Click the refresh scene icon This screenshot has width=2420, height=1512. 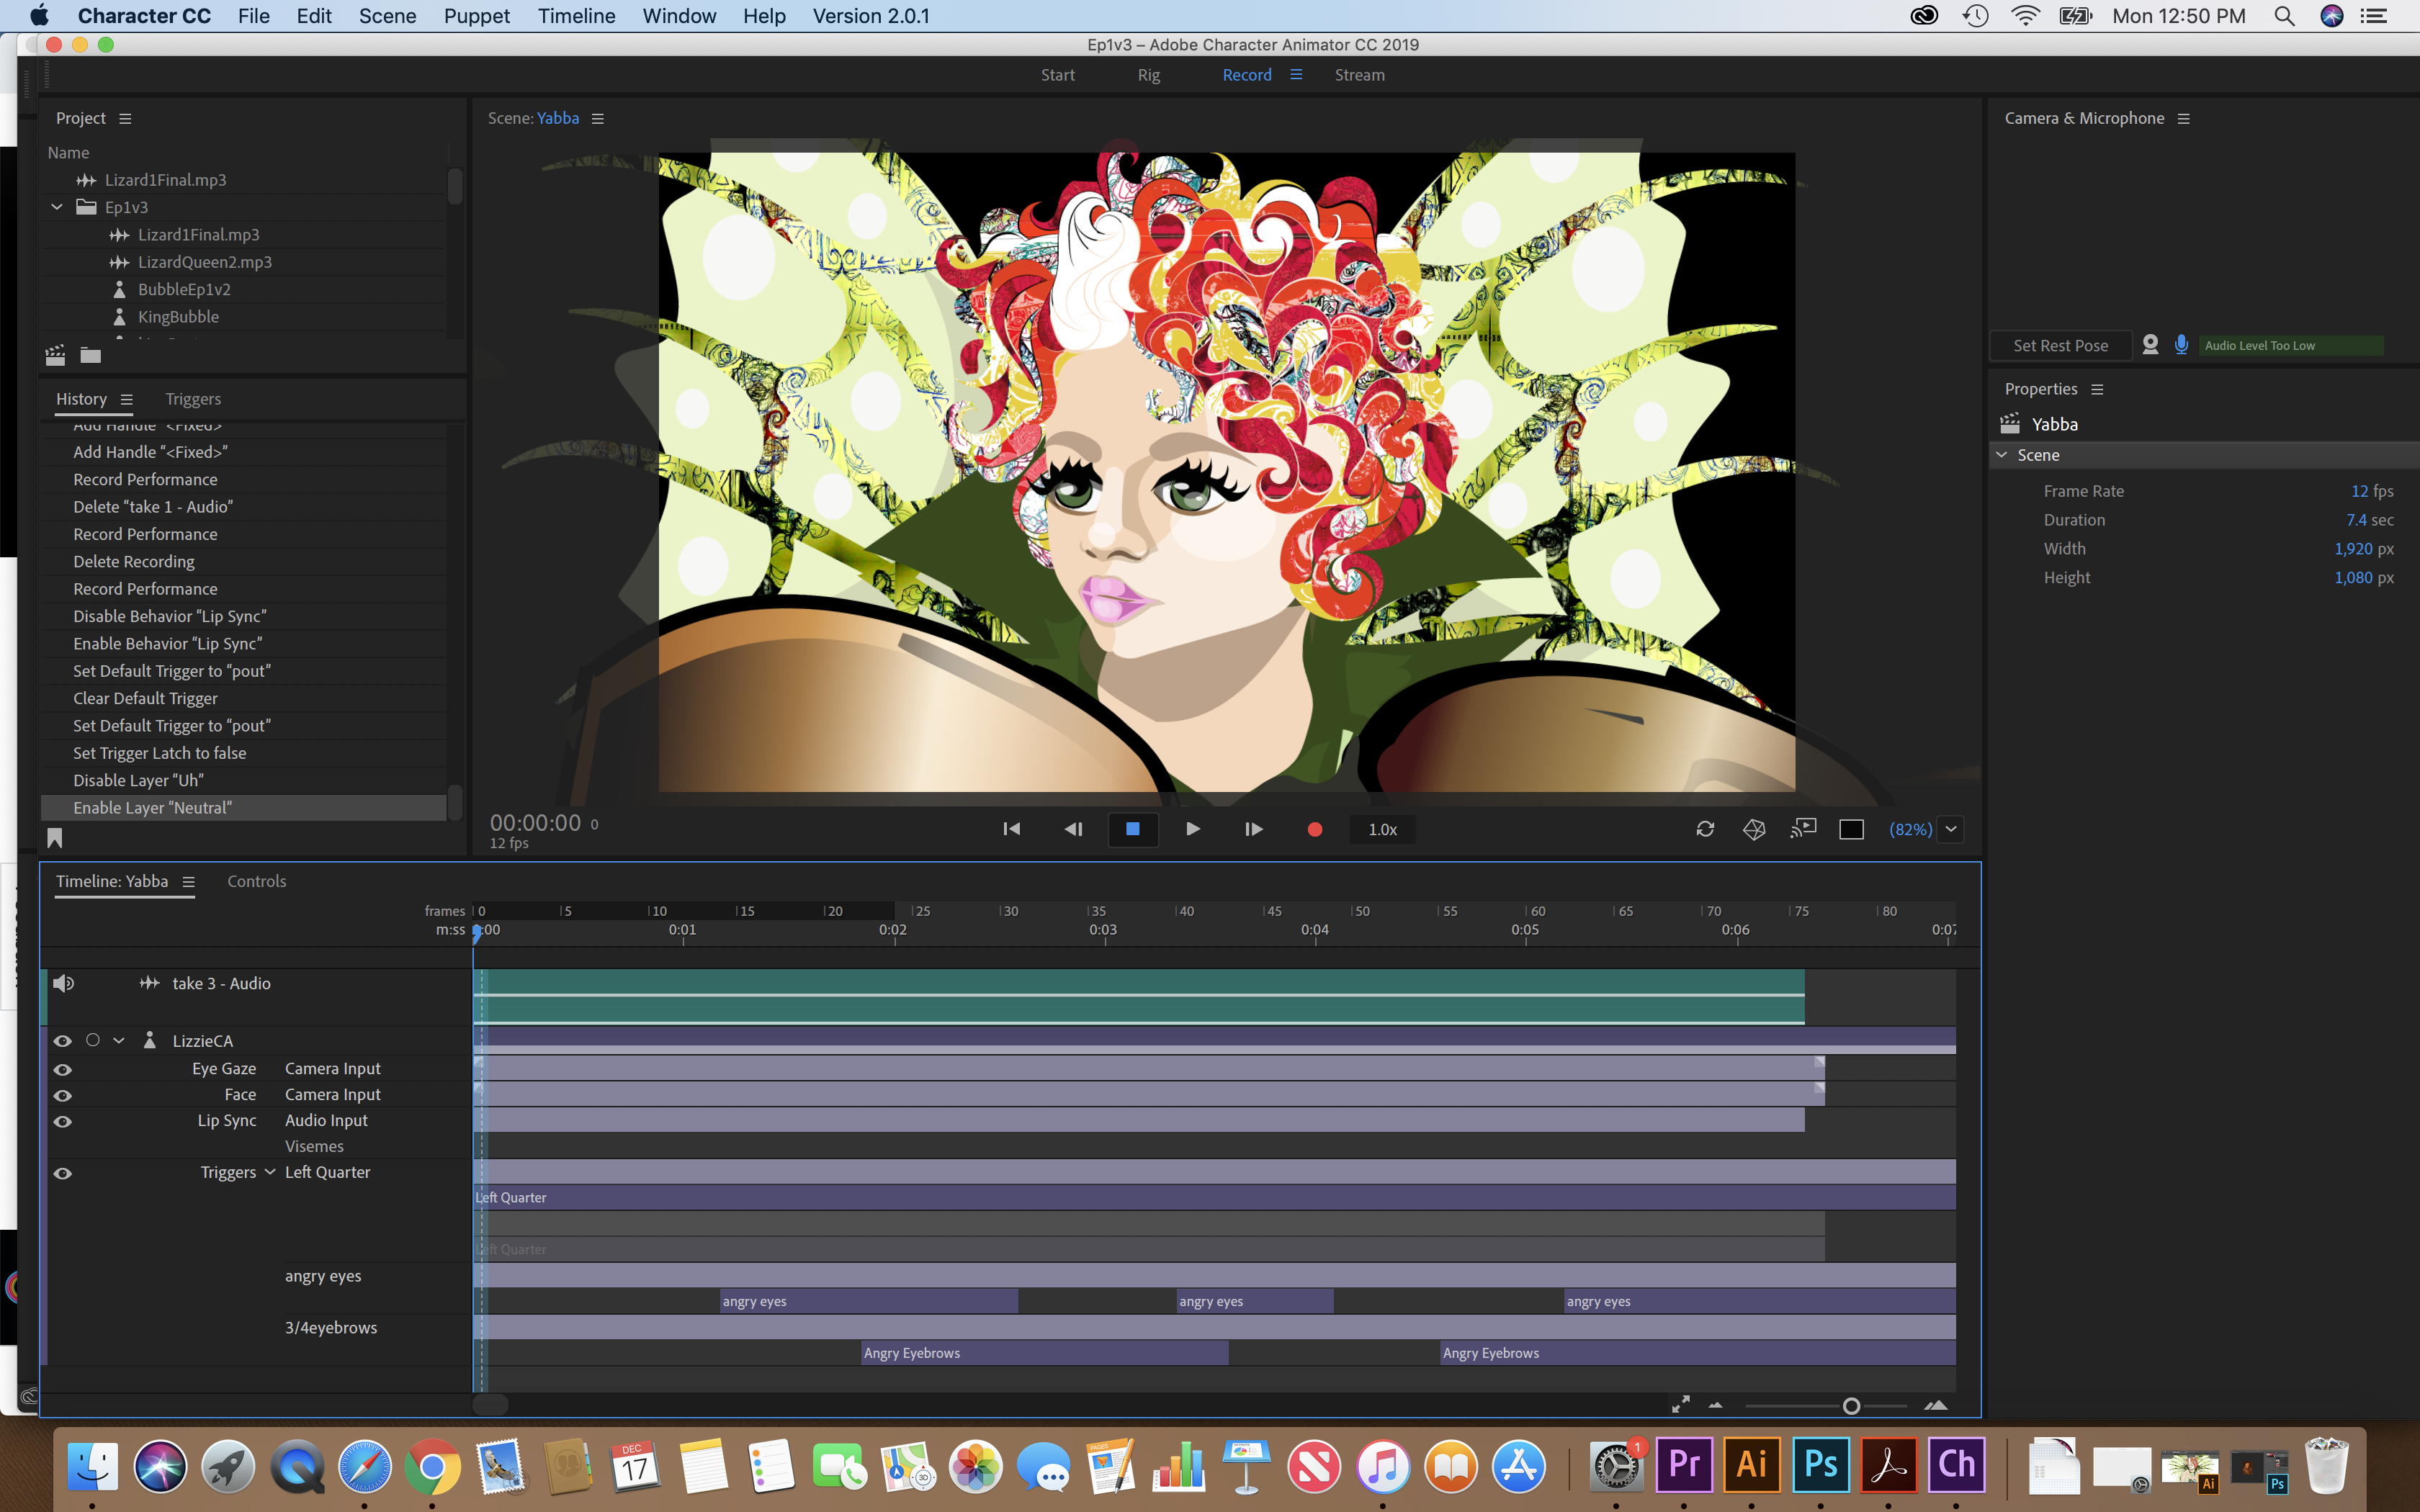click(x=1705, y=829)
